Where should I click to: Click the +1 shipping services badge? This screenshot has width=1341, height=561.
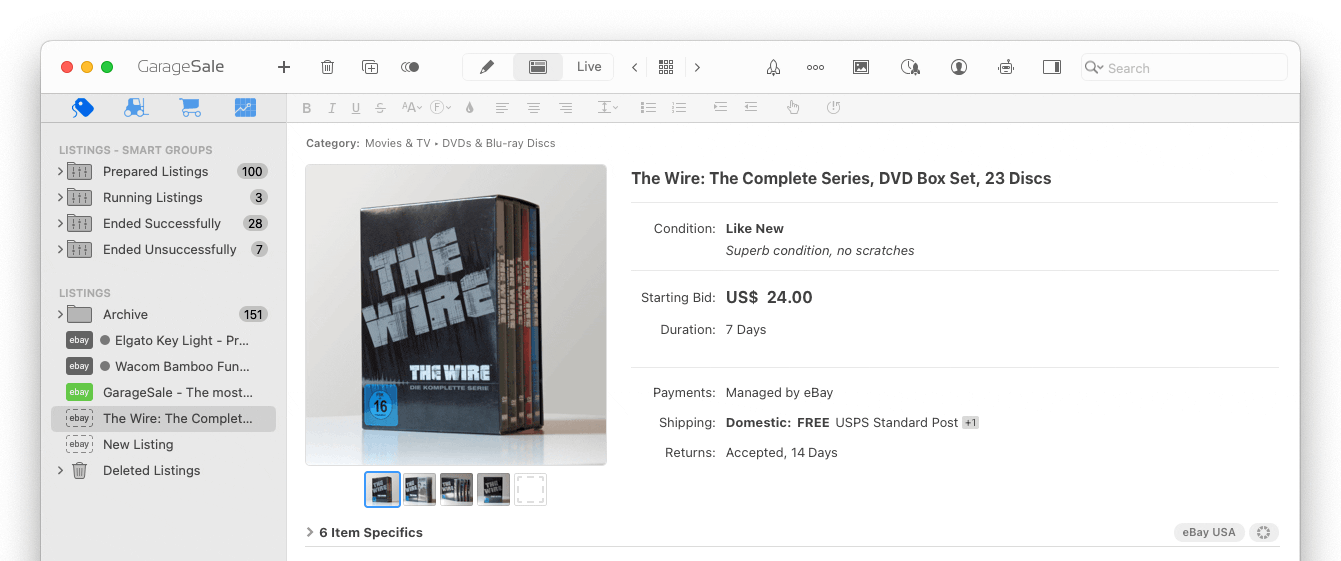pyautogui.click(x=970, y=423)
